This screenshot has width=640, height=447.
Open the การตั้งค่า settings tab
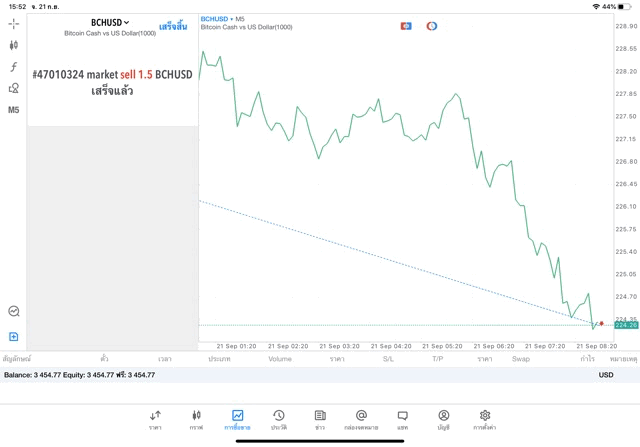pos(485,419)
